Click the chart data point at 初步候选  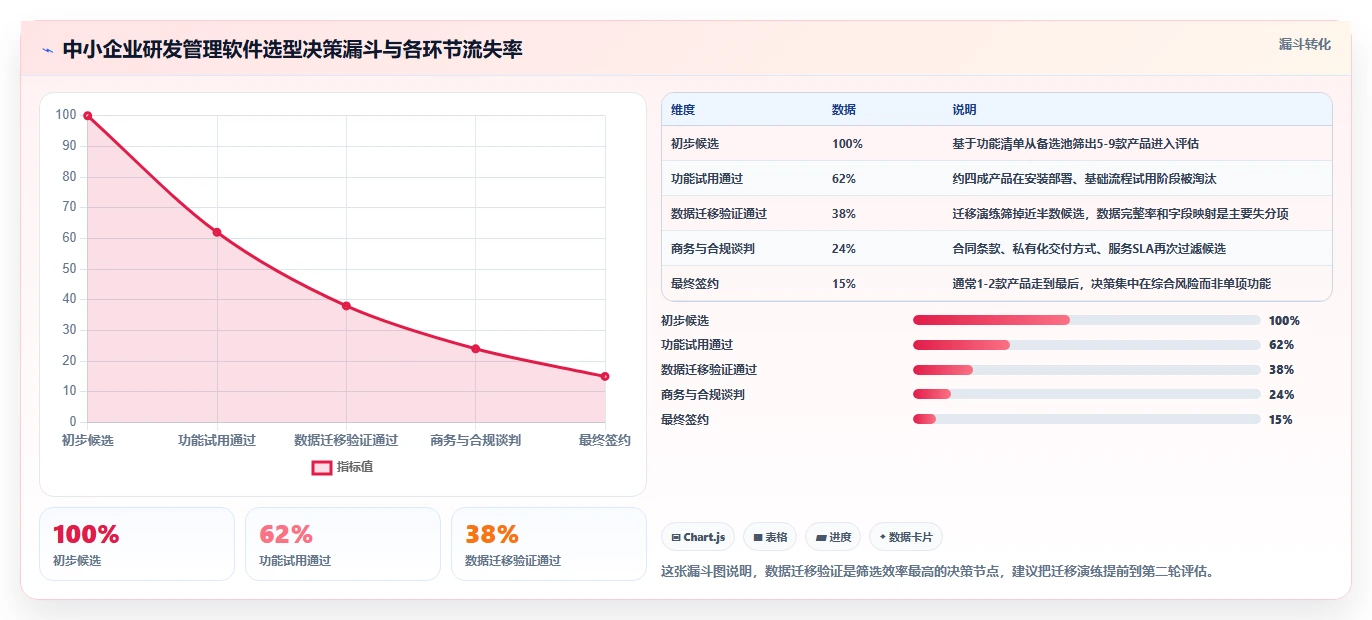[88, 116]
